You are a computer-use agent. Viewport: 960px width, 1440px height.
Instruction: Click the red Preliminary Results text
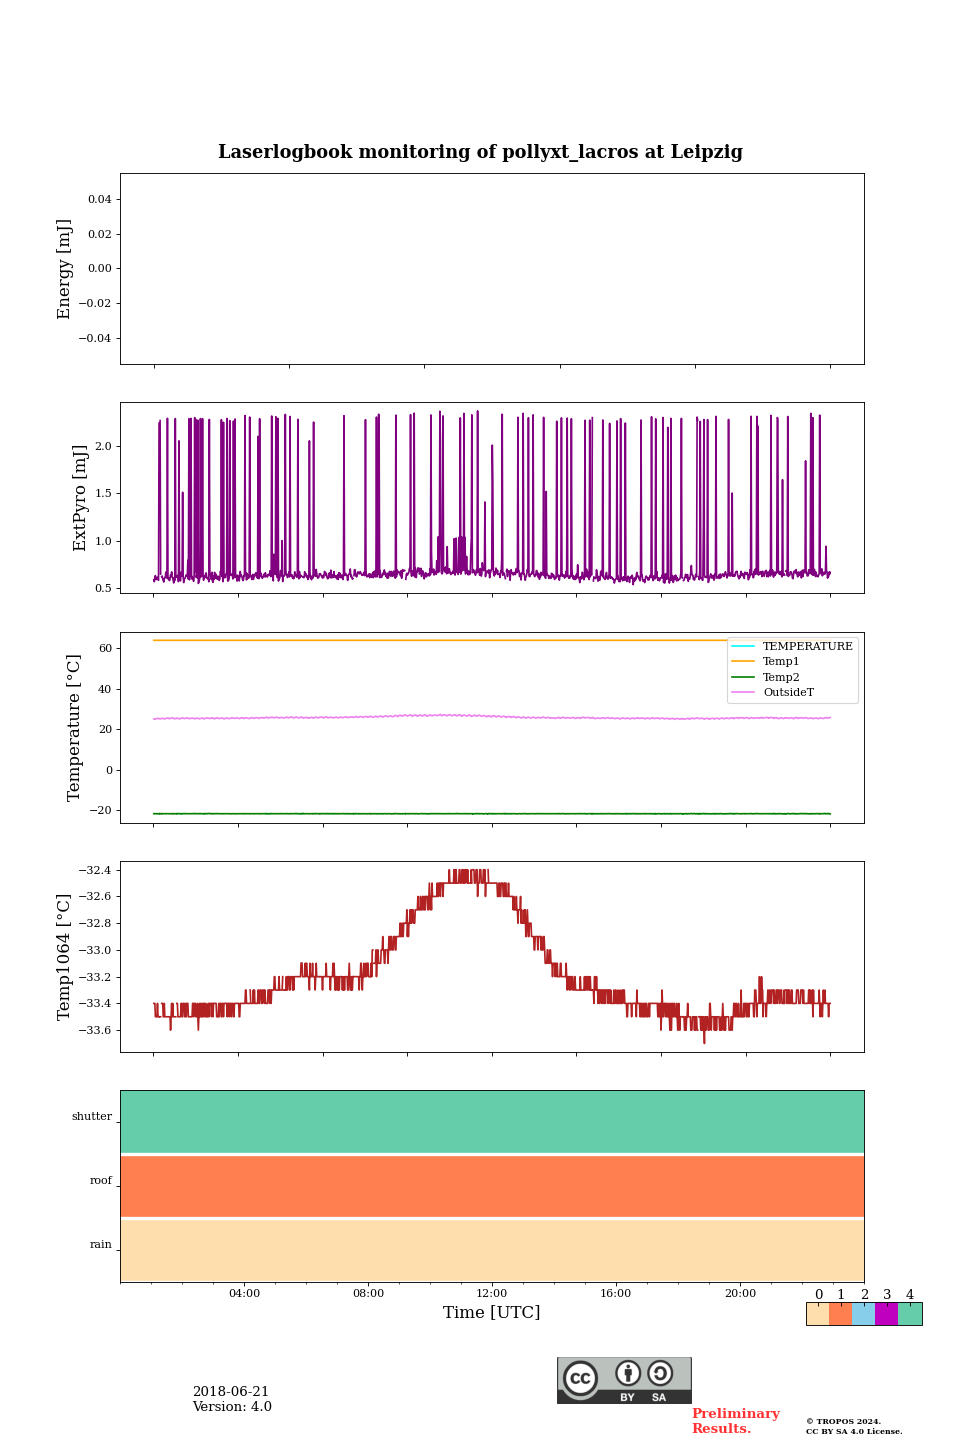click(x=735, y=1421)
